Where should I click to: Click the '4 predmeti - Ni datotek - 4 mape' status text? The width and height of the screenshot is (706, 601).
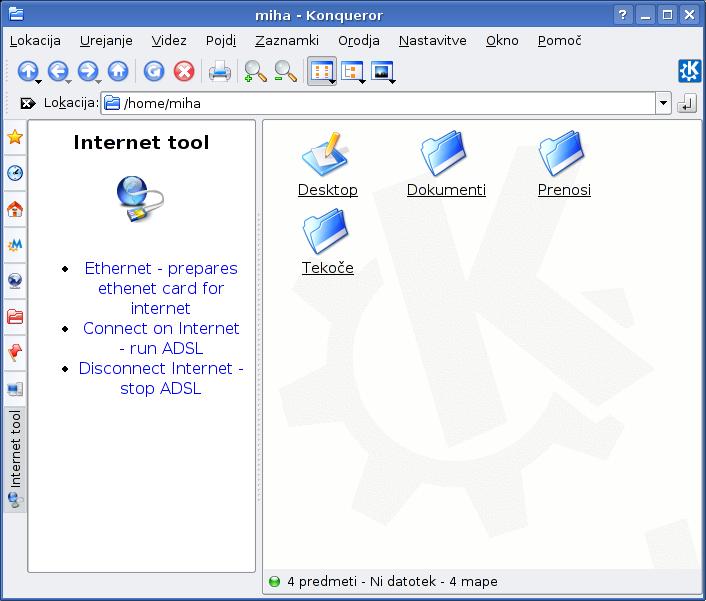tap(392, 582)
